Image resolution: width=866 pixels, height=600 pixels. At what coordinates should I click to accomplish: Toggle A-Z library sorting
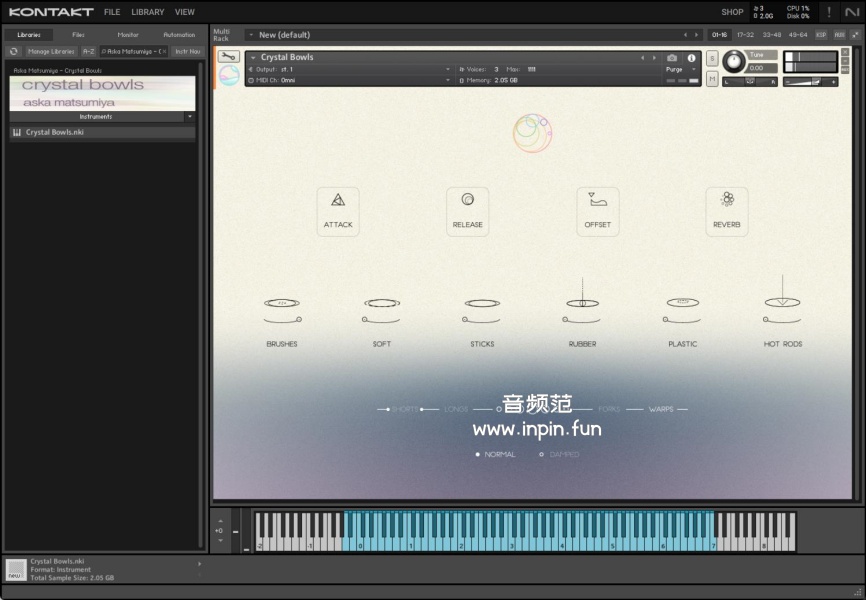[x=88, y=51]
